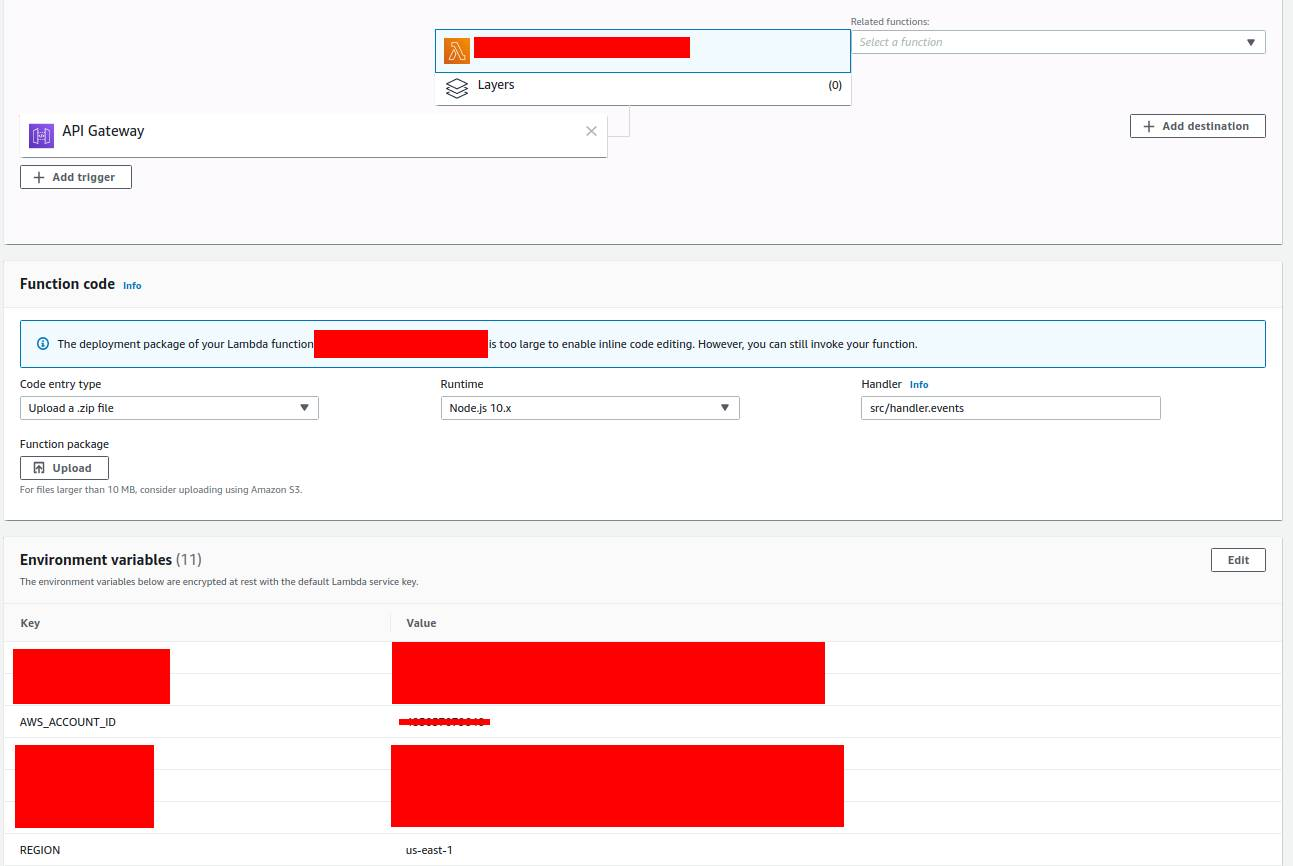
Task: Click the Function code heading
Action: point(67,284)
